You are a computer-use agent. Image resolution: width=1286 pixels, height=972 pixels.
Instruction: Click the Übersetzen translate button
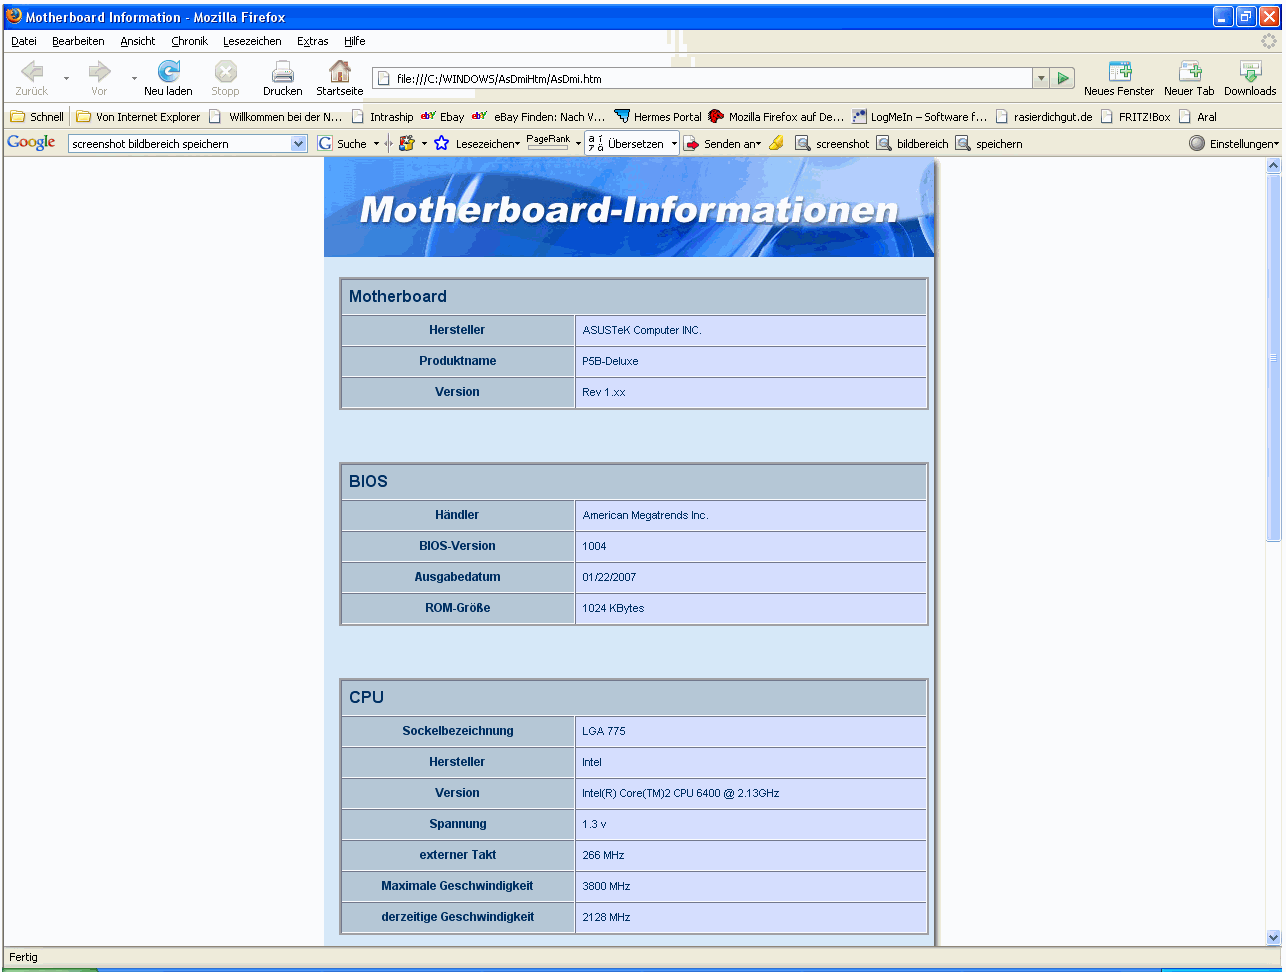pos(626,144)
